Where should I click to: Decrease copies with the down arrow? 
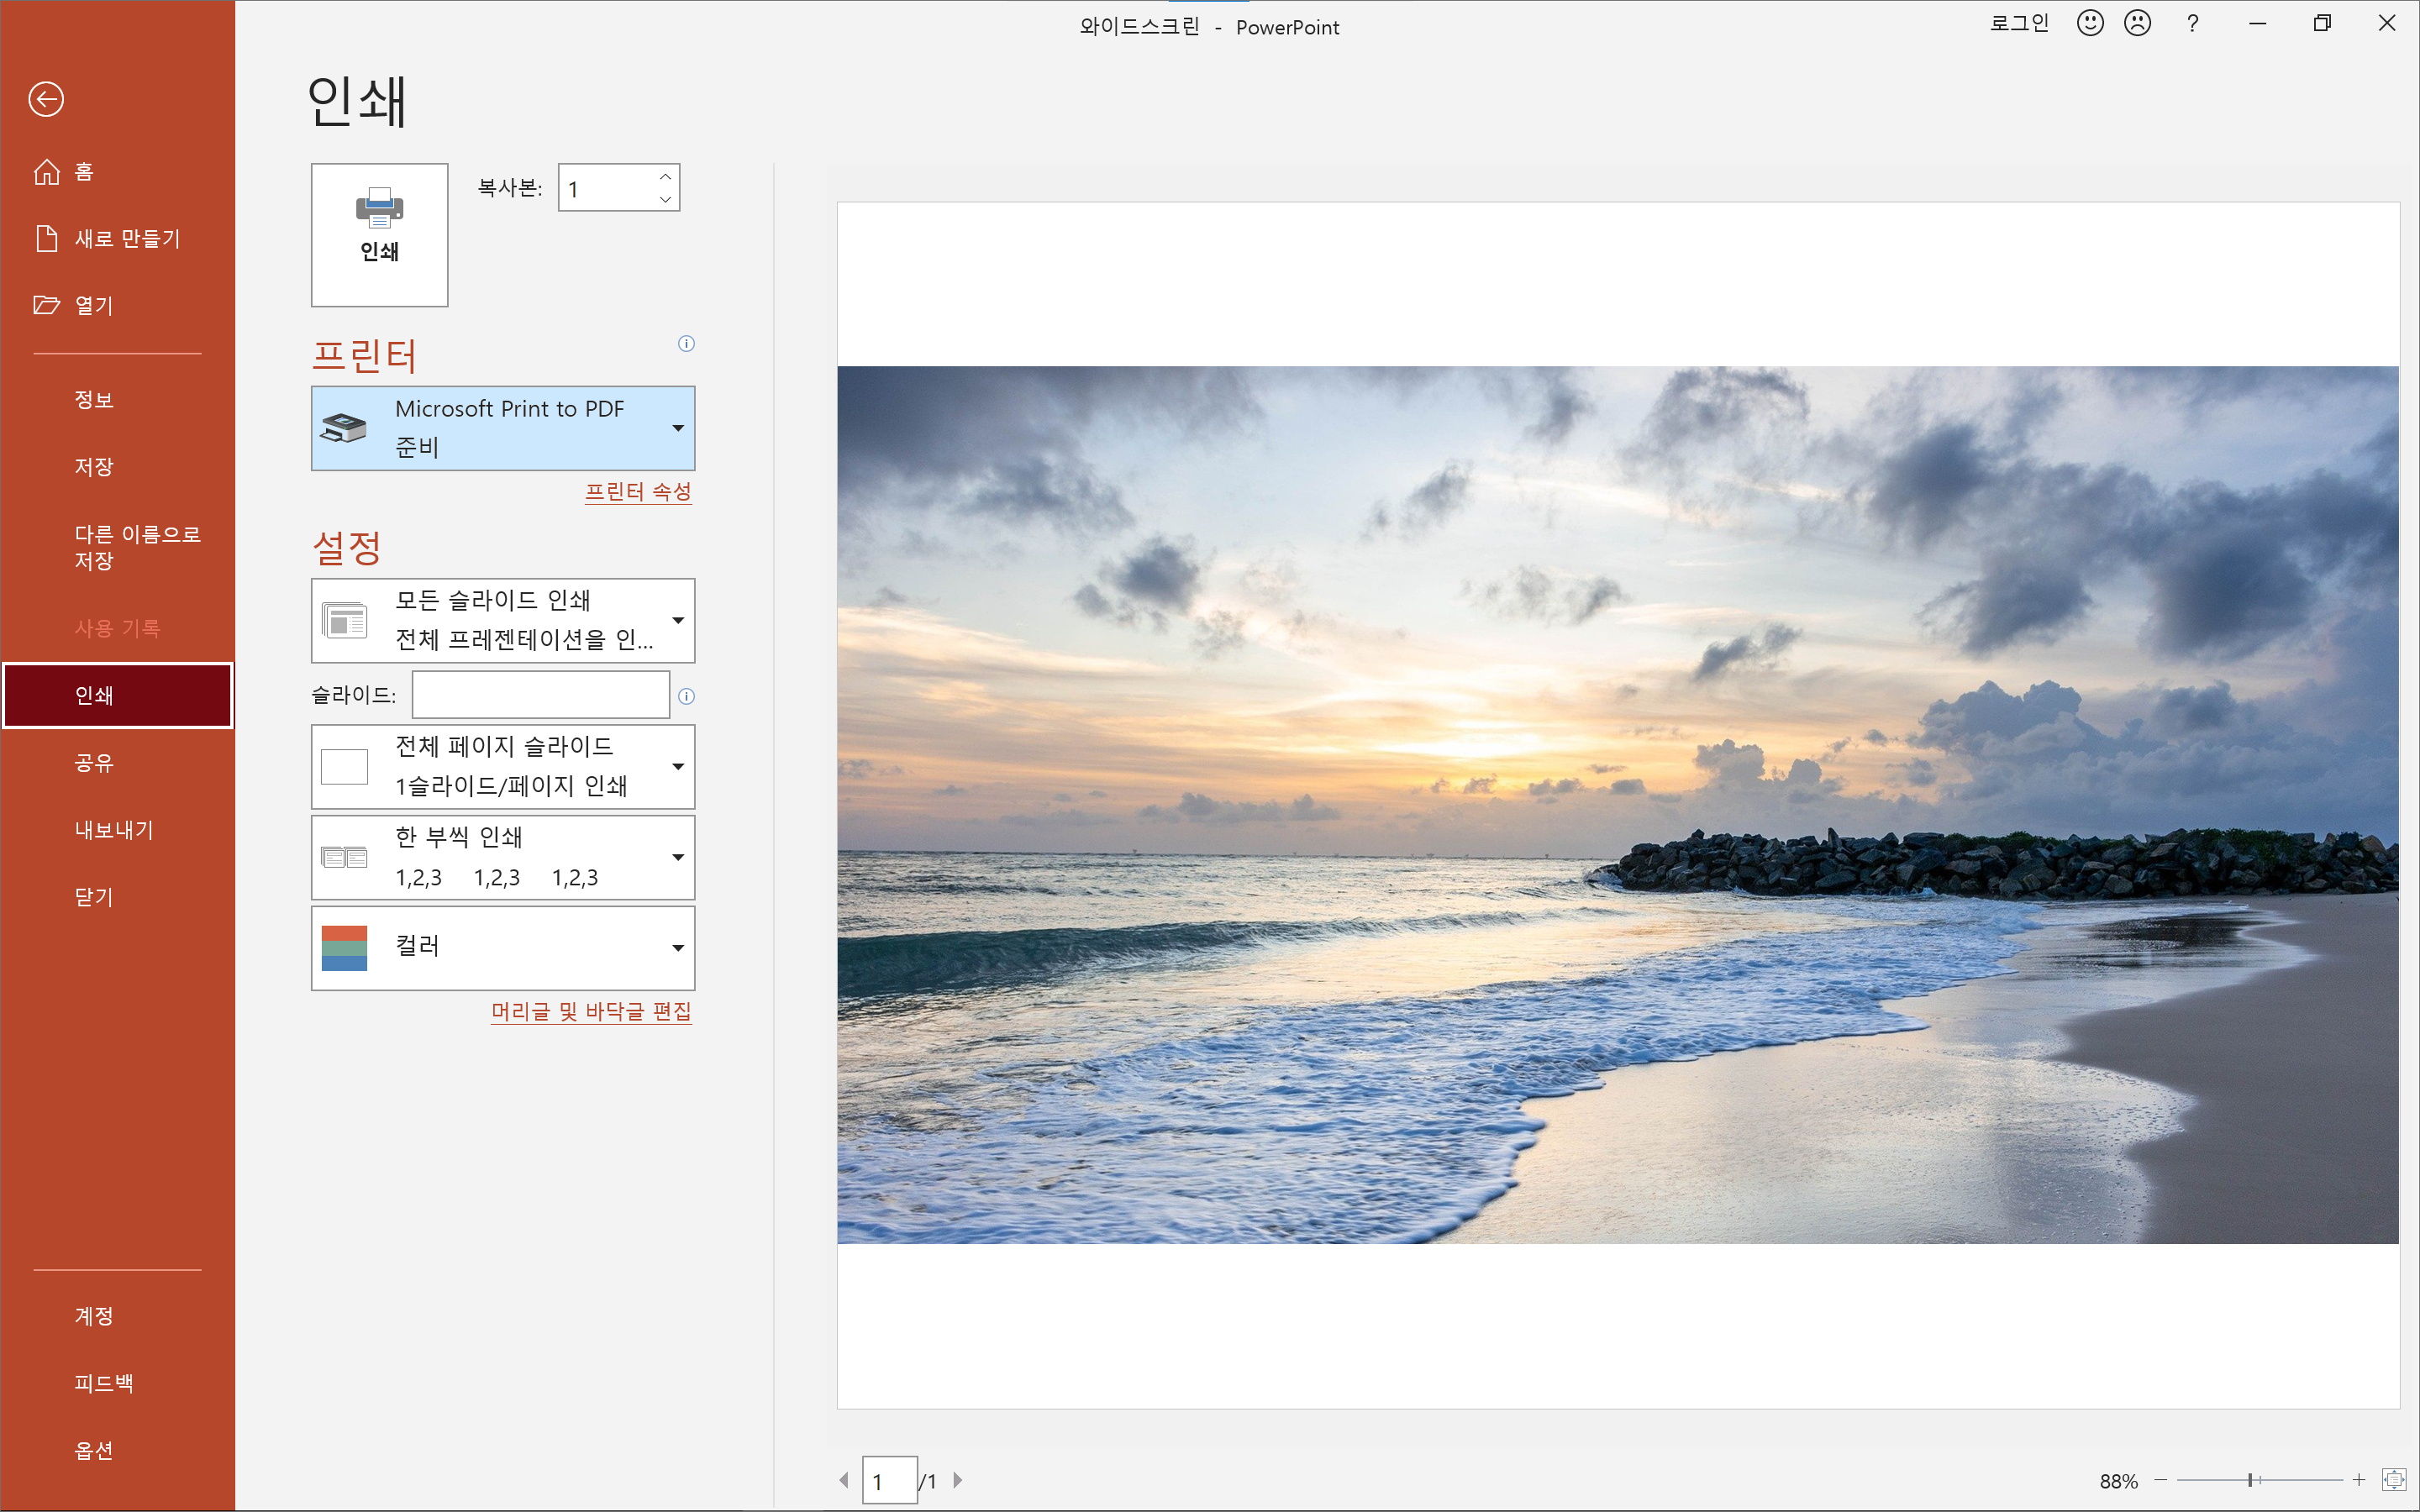(665, 200)
